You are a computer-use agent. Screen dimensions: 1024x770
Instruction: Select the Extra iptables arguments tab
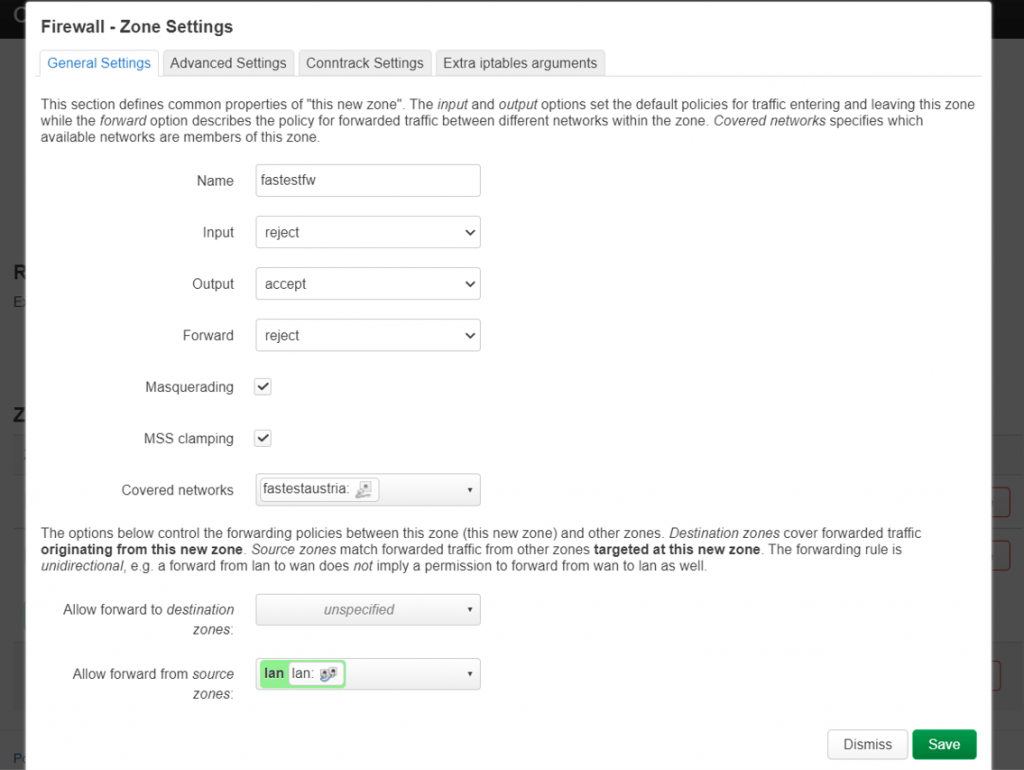(520, 62)
